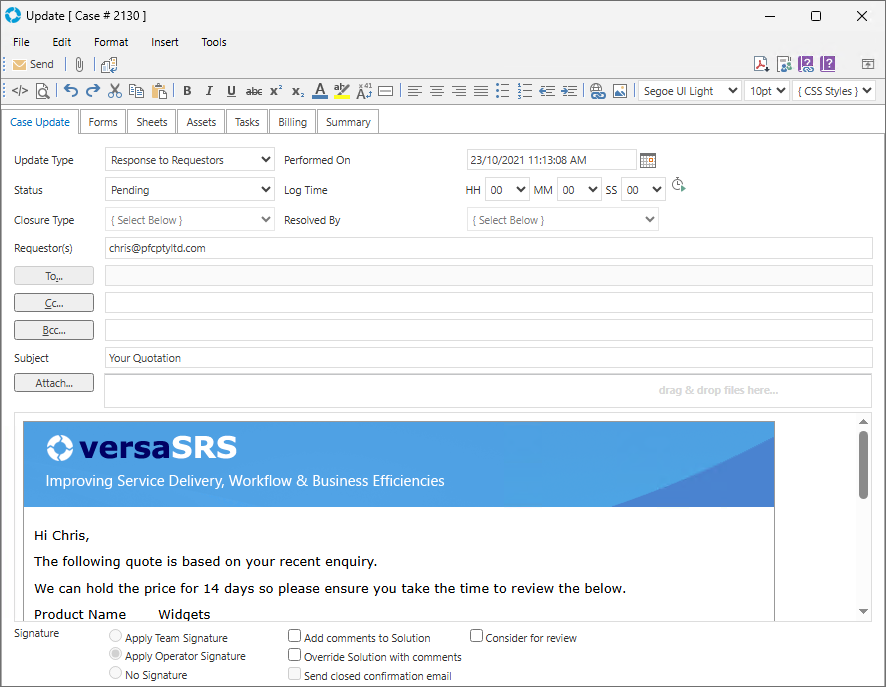Viewport: 886px width, 687px height.
Task: Open the Format menu
Action: (111, 42)
